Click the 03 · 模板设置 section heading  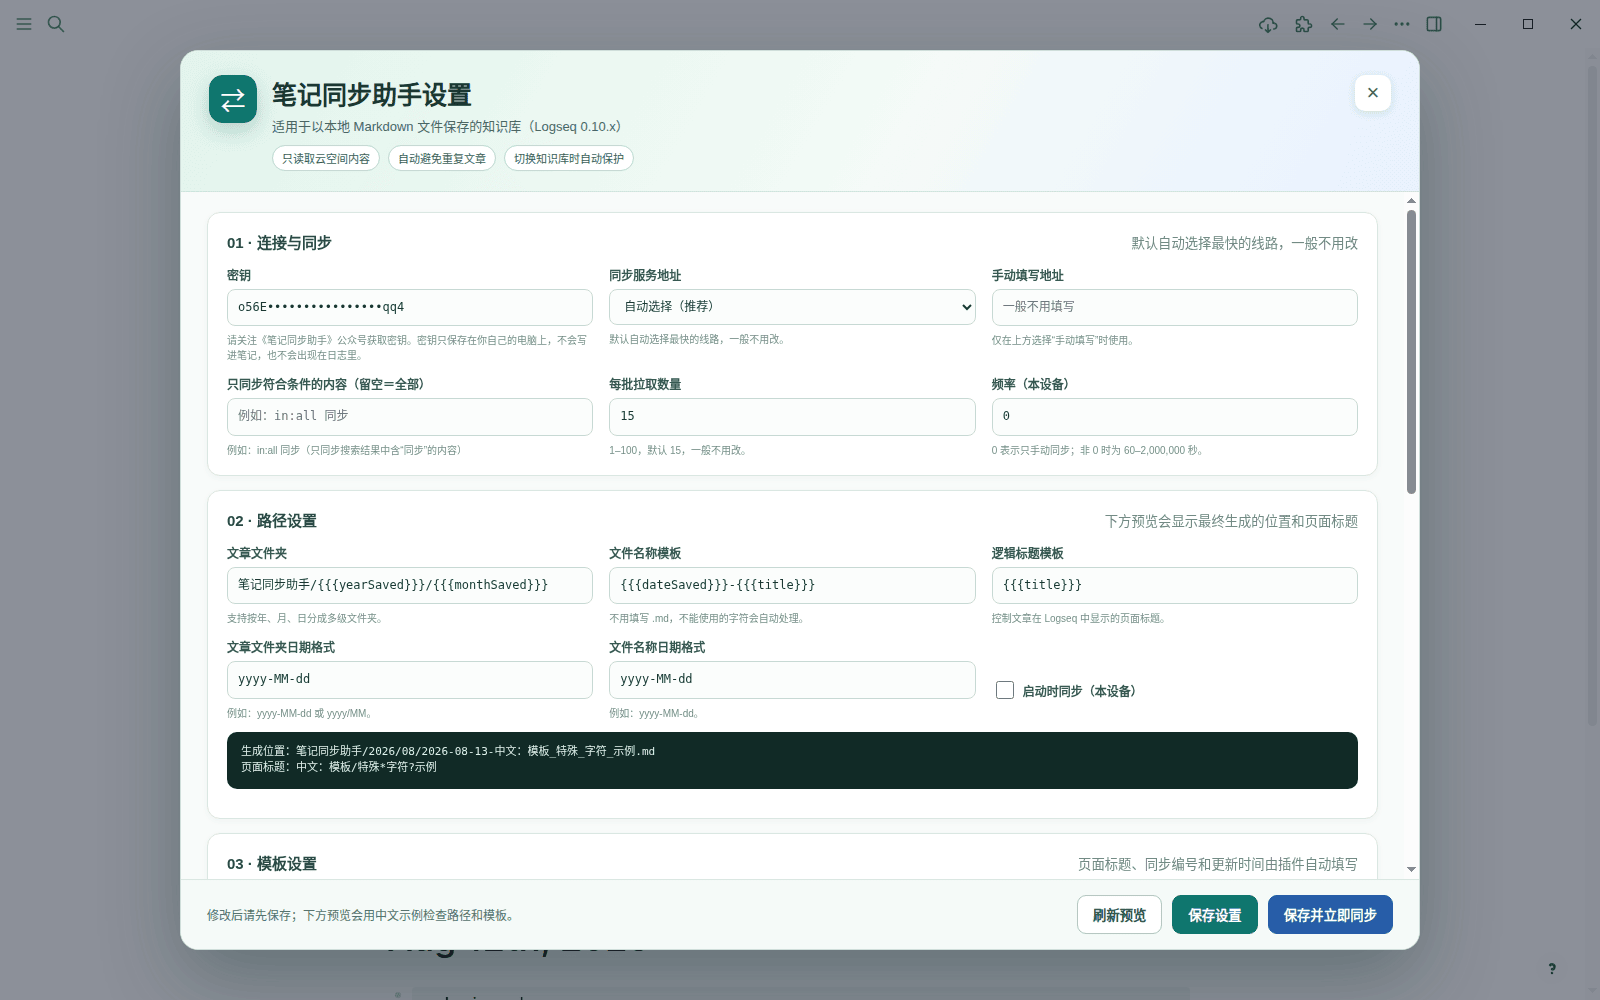[x=272, y=864]
